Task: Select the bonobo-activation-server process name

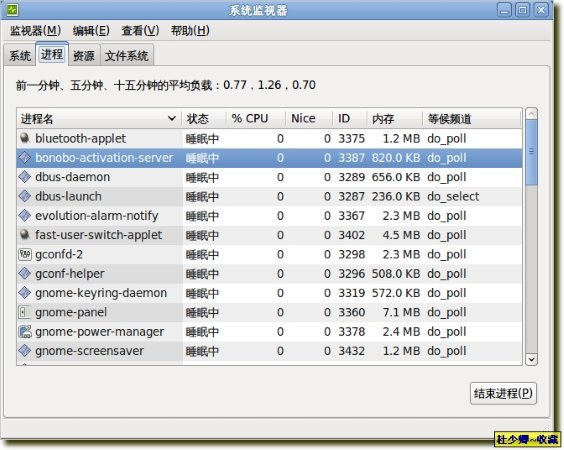Action: tap(104, 158)
